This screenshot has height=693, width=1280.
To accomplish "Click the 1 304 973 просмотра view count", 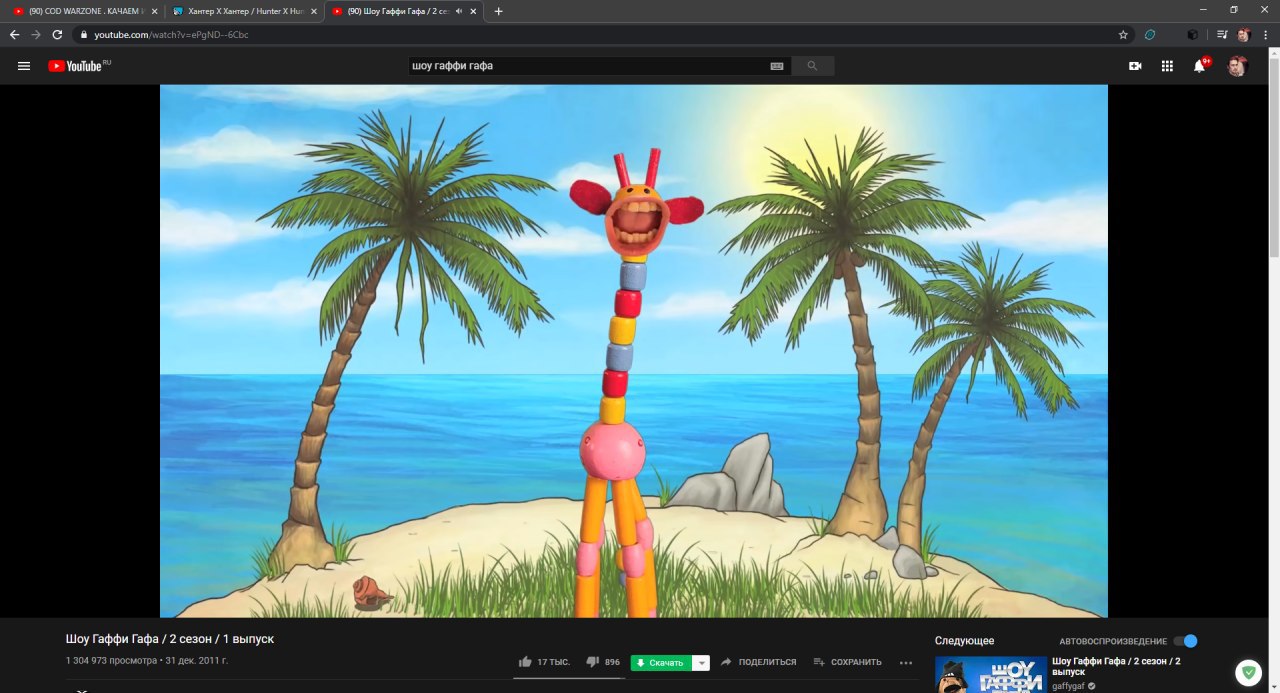I will [x=111, y=661].
